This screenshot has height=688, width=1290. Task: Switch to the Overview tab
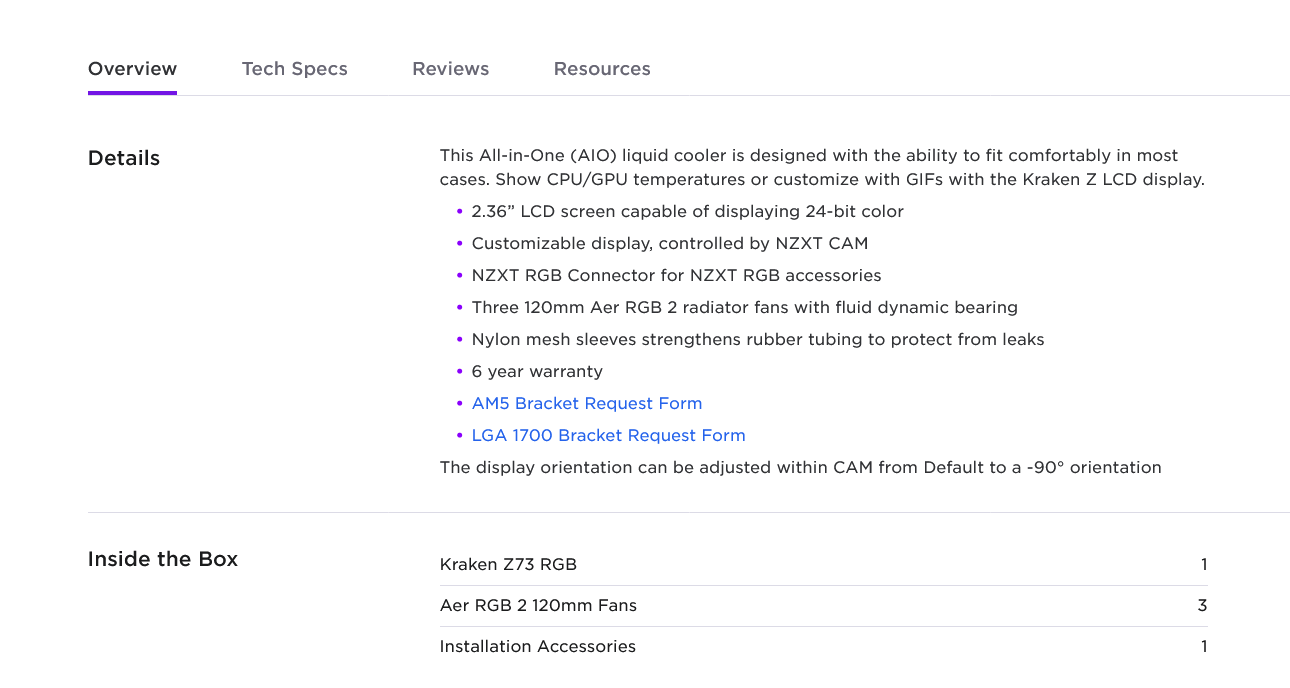(132, 69)
